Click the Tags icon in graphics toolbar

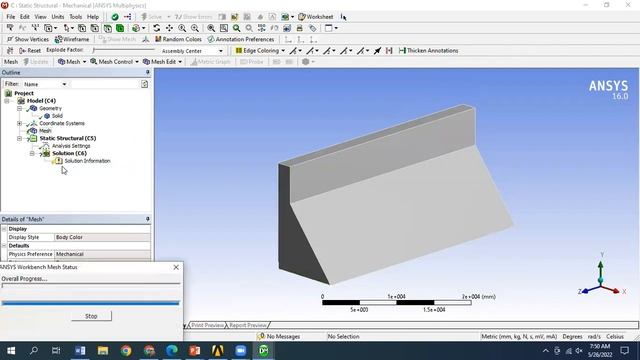click(313, 28)
